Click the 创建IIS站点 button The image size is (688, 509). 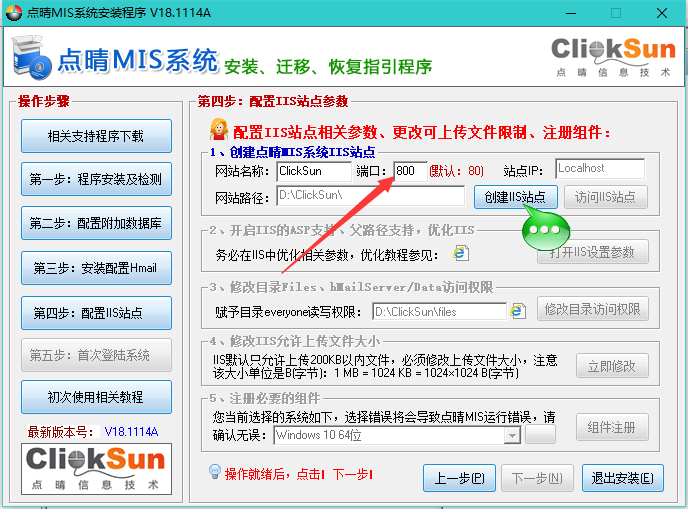pyautogui.click(x=516, y=197)
